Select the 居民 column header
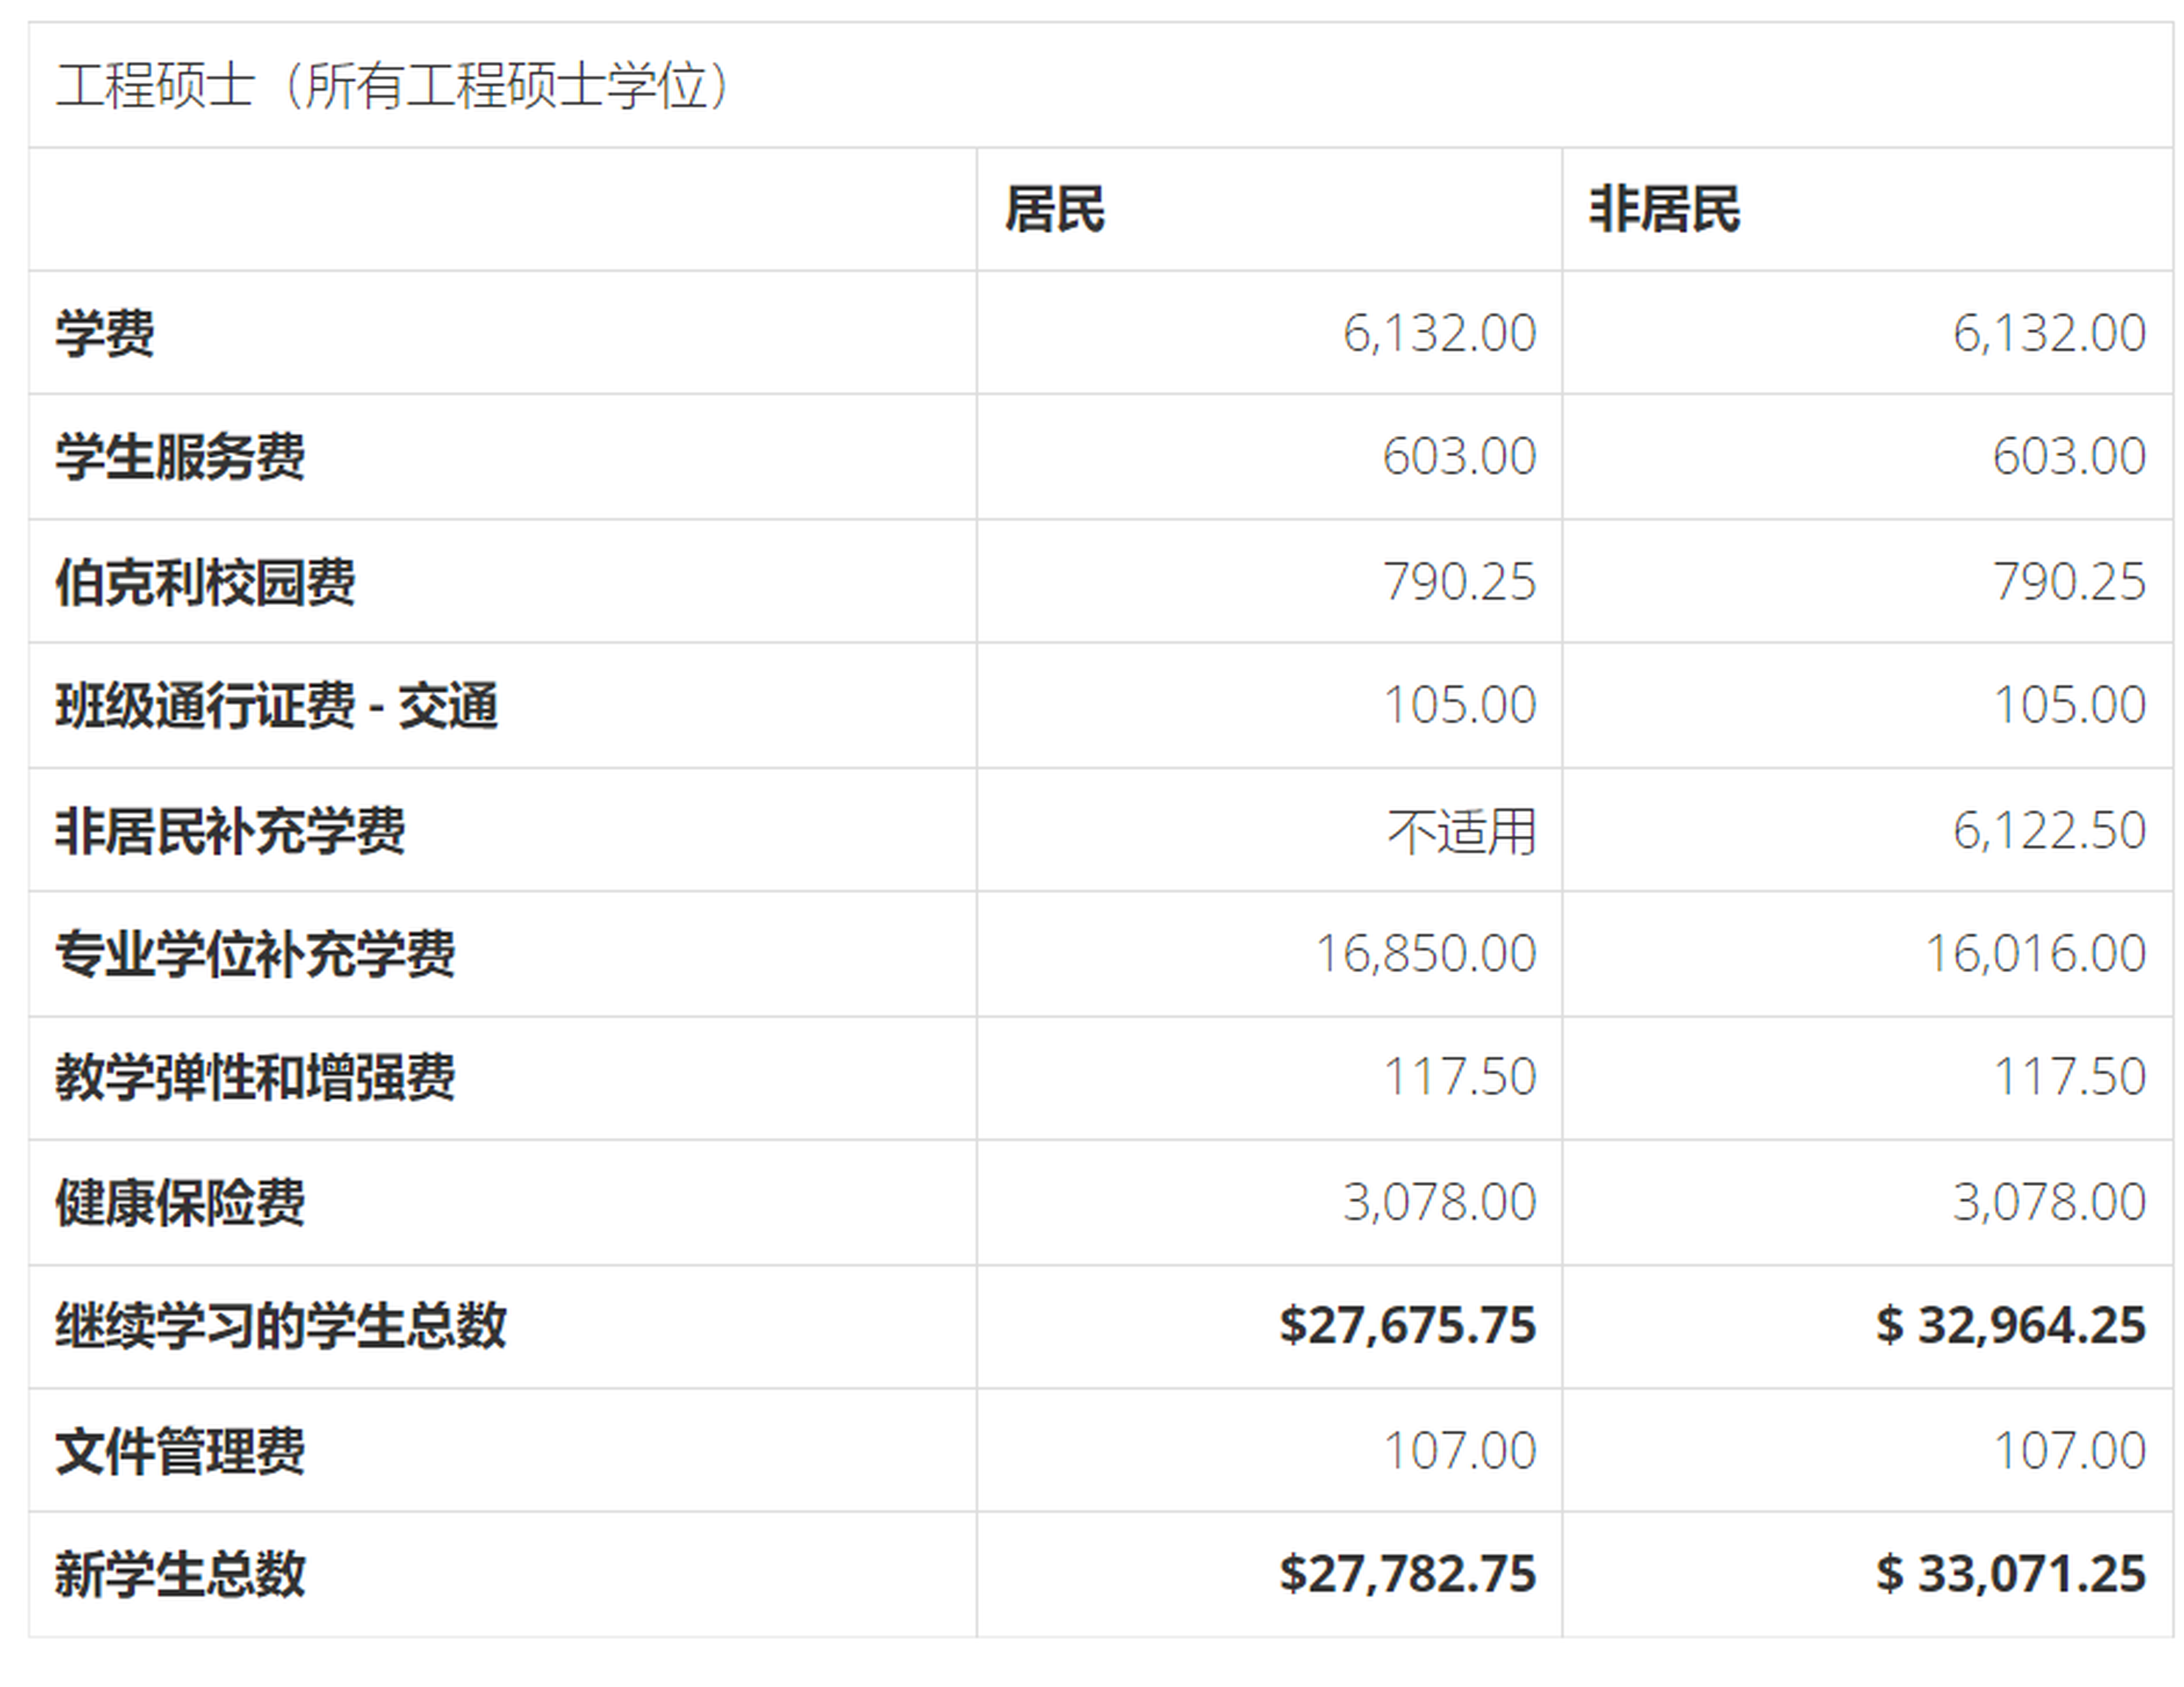The image size is (2184, 1687). pos(1055,210)
